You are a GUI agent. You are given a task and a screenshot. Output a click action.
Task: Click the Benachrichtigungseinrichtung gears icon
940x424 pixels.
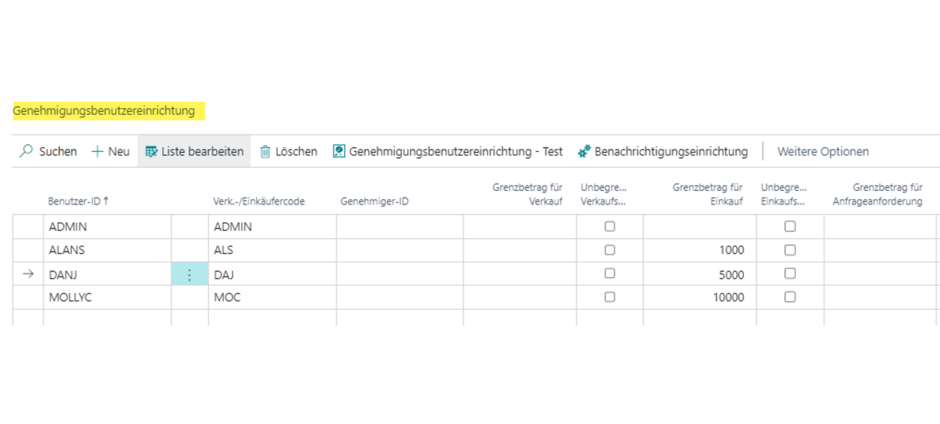[584, 152]
